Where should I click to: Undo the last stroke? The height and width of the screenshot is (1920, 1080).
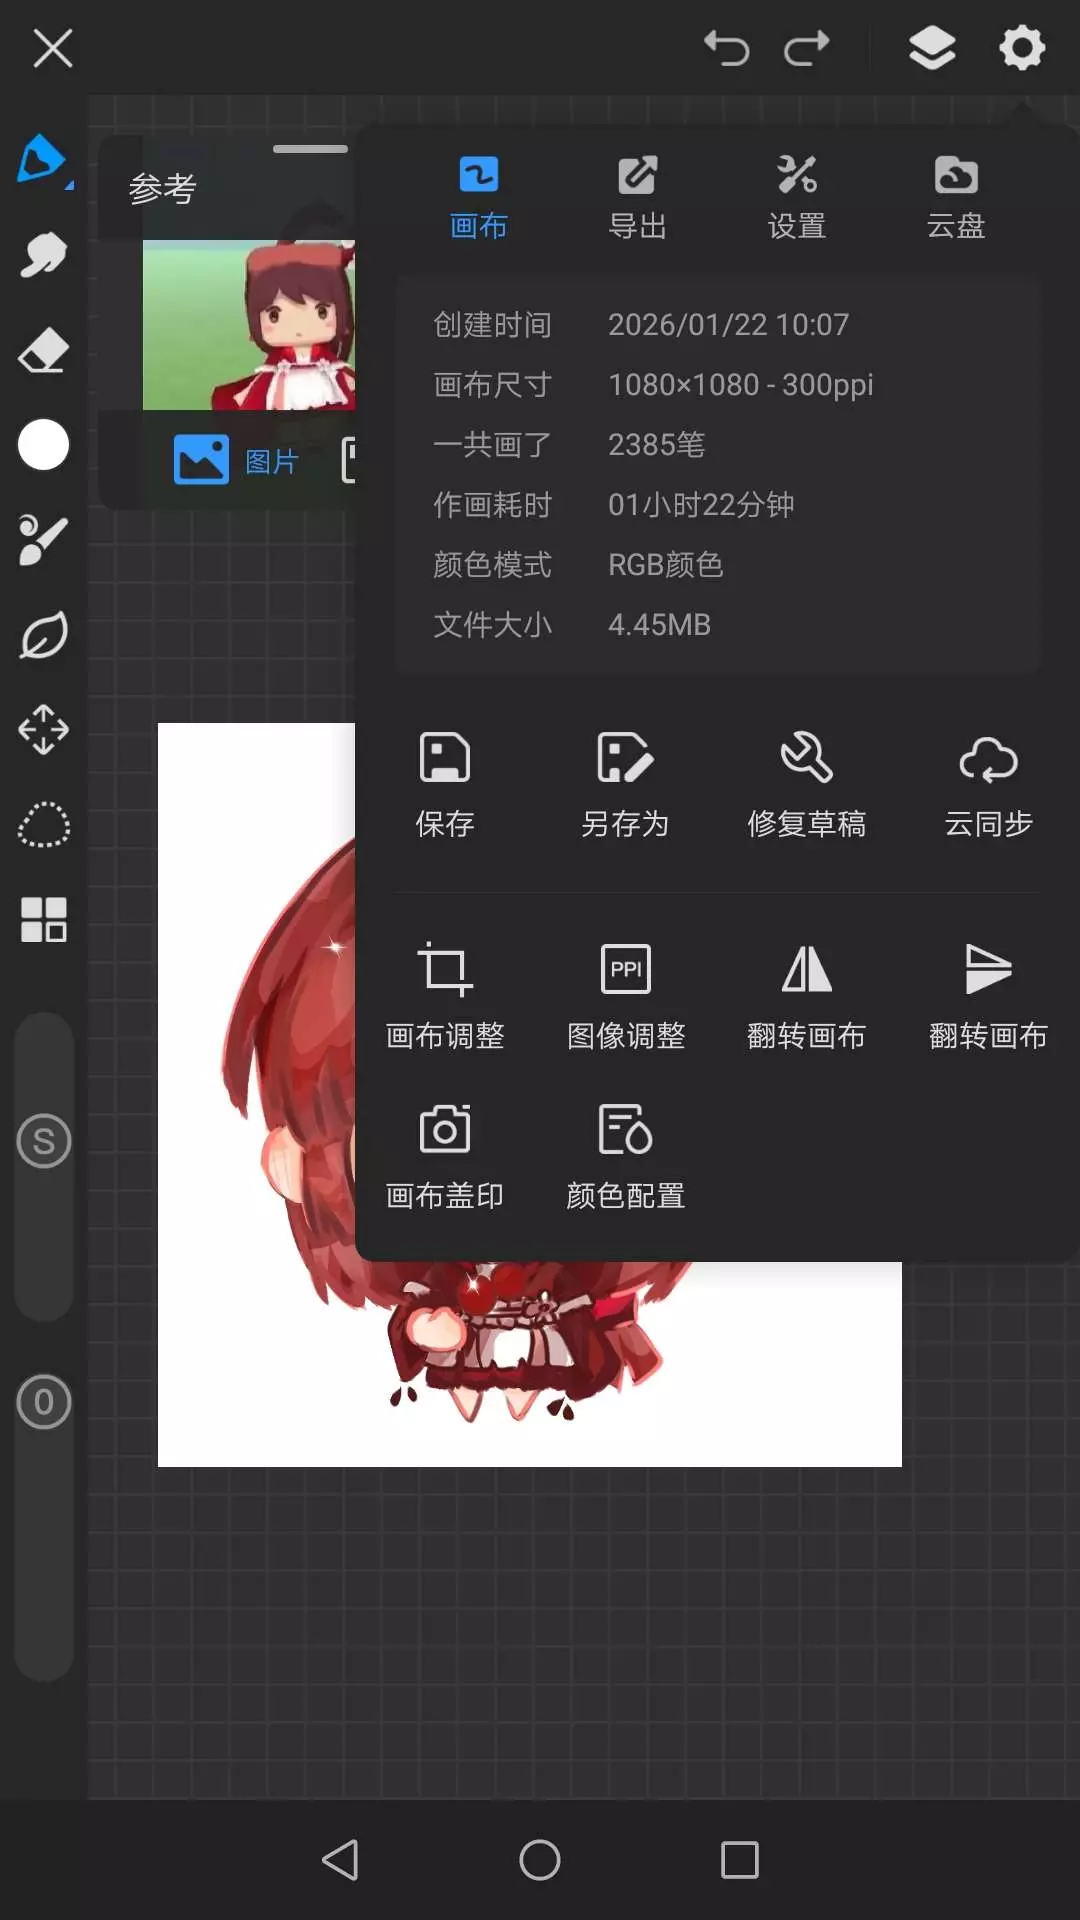click(x=727, y=48)
